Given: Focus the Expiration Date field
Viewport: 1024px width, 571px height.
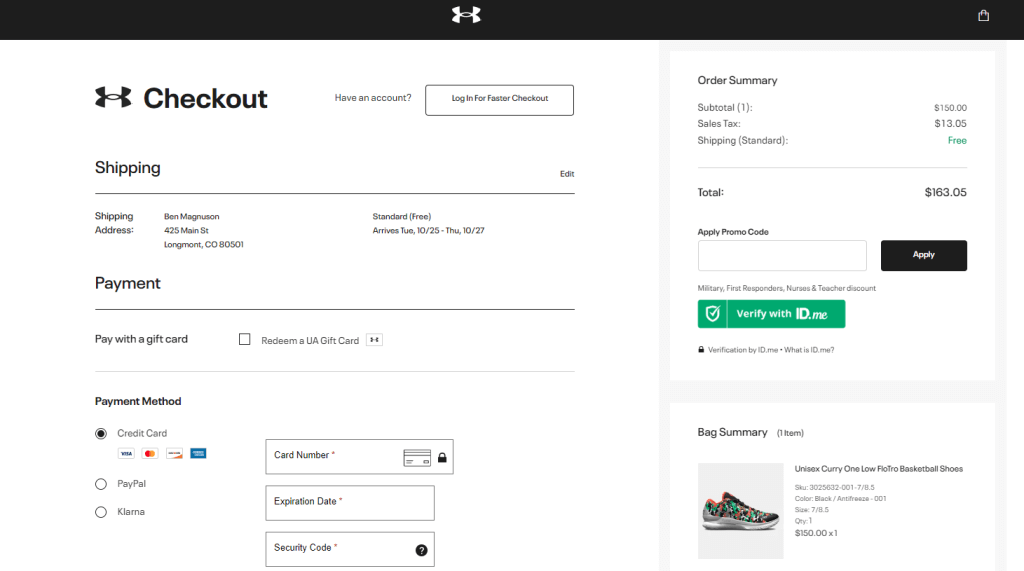Looking at the screenshot, I should pos(350,502).
